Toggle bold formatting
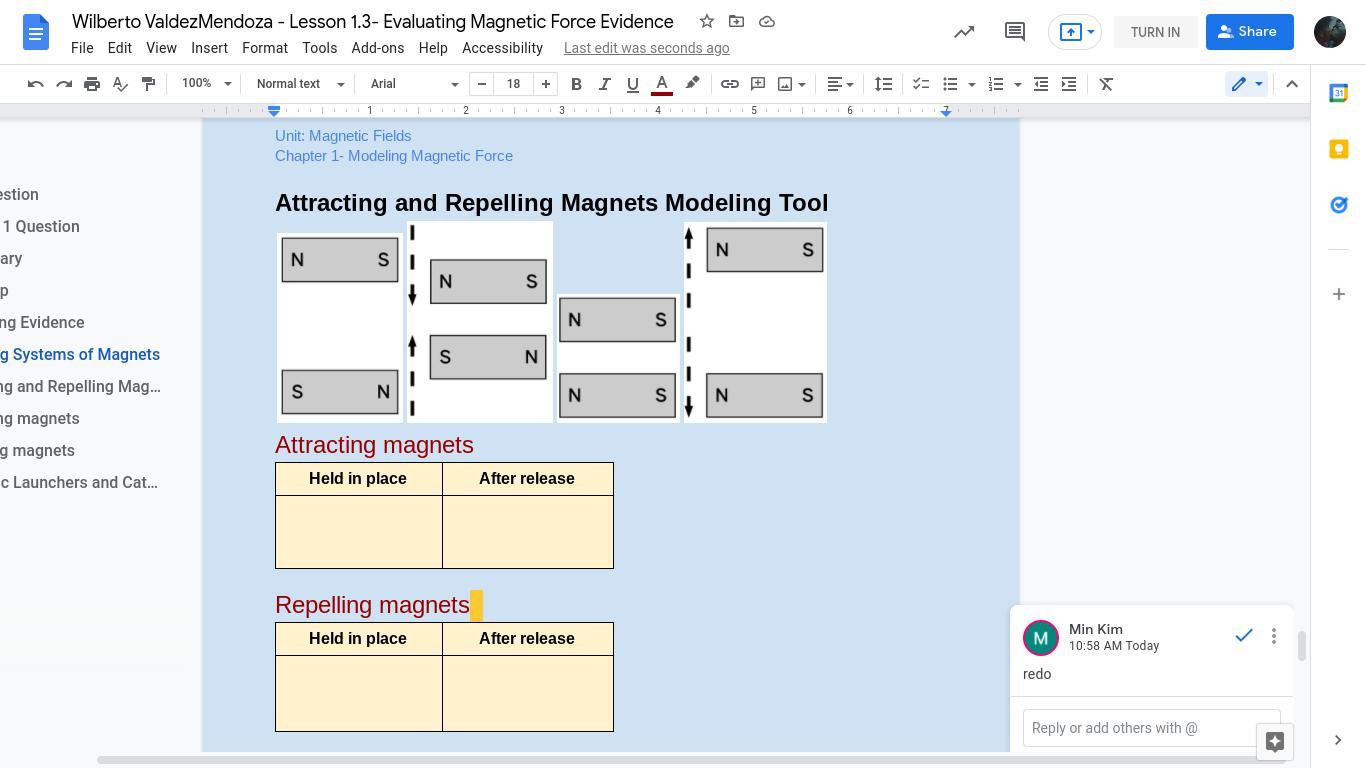1366x768 pixels. [x=576, y=84]
